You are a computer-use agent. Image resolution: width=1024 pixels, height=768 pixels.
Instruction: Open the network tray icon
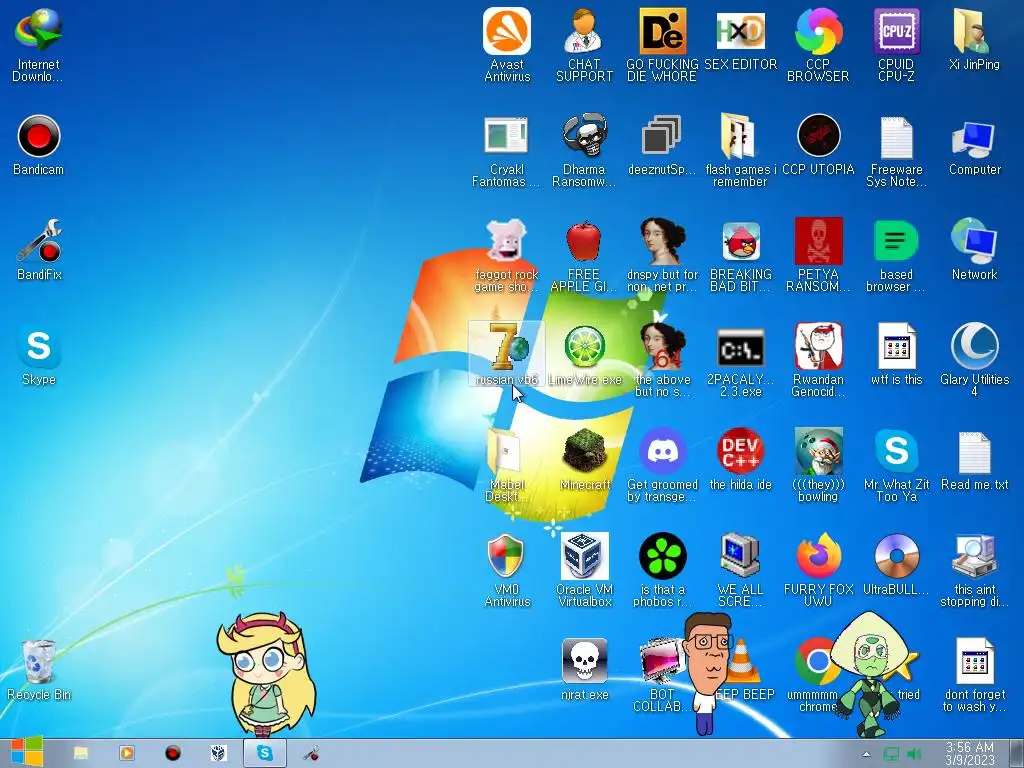pyautogui.click(x=891, y=754)
